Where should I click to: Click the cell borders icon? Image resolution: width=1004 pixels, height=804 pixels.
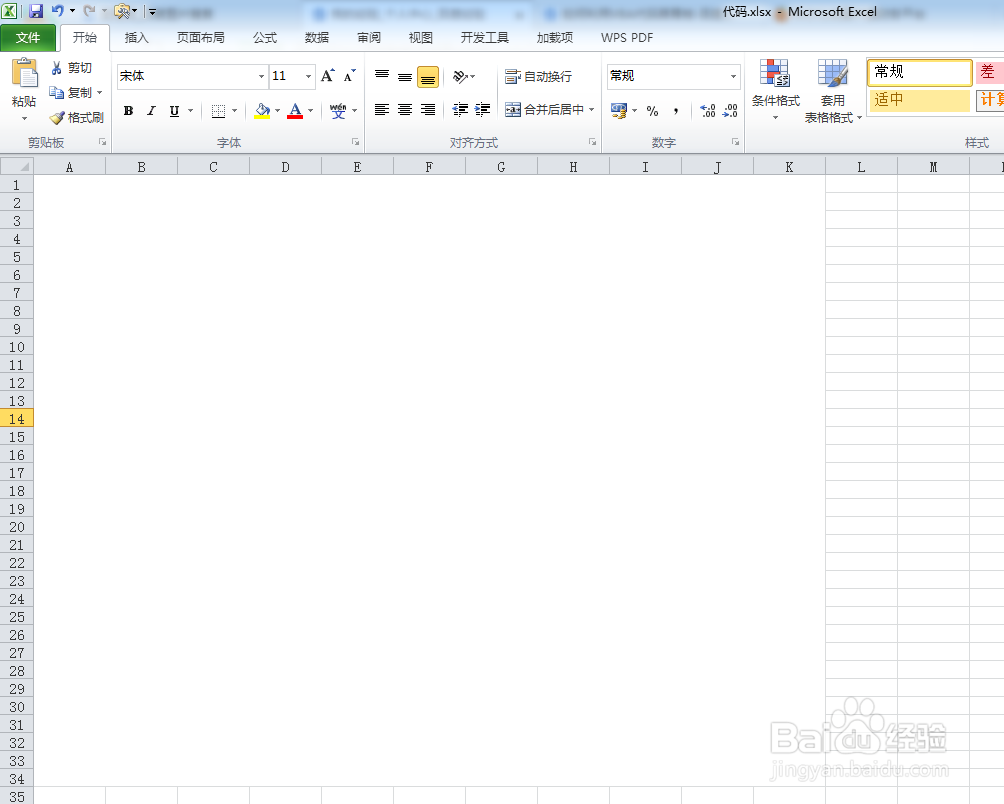pyautogui.click(x=218, y=111)
